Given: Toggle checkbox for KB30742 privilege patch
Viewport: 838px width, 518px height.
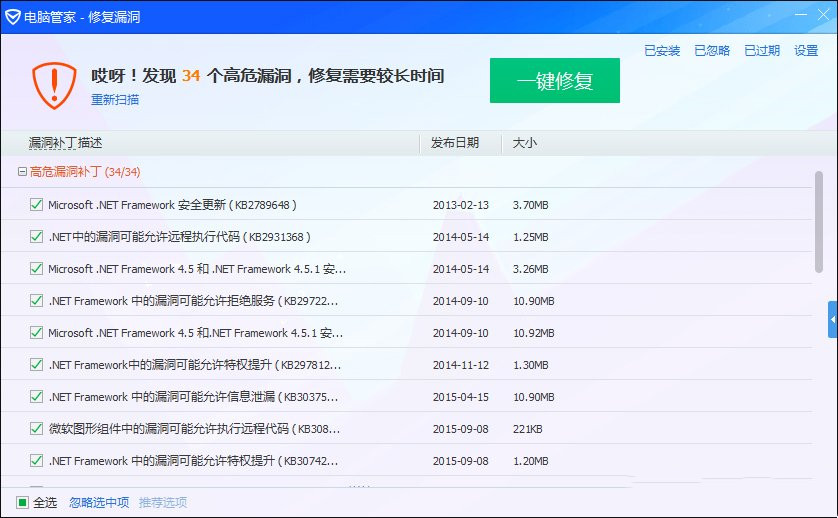Looking at the screenshot, I should (36, 460).
